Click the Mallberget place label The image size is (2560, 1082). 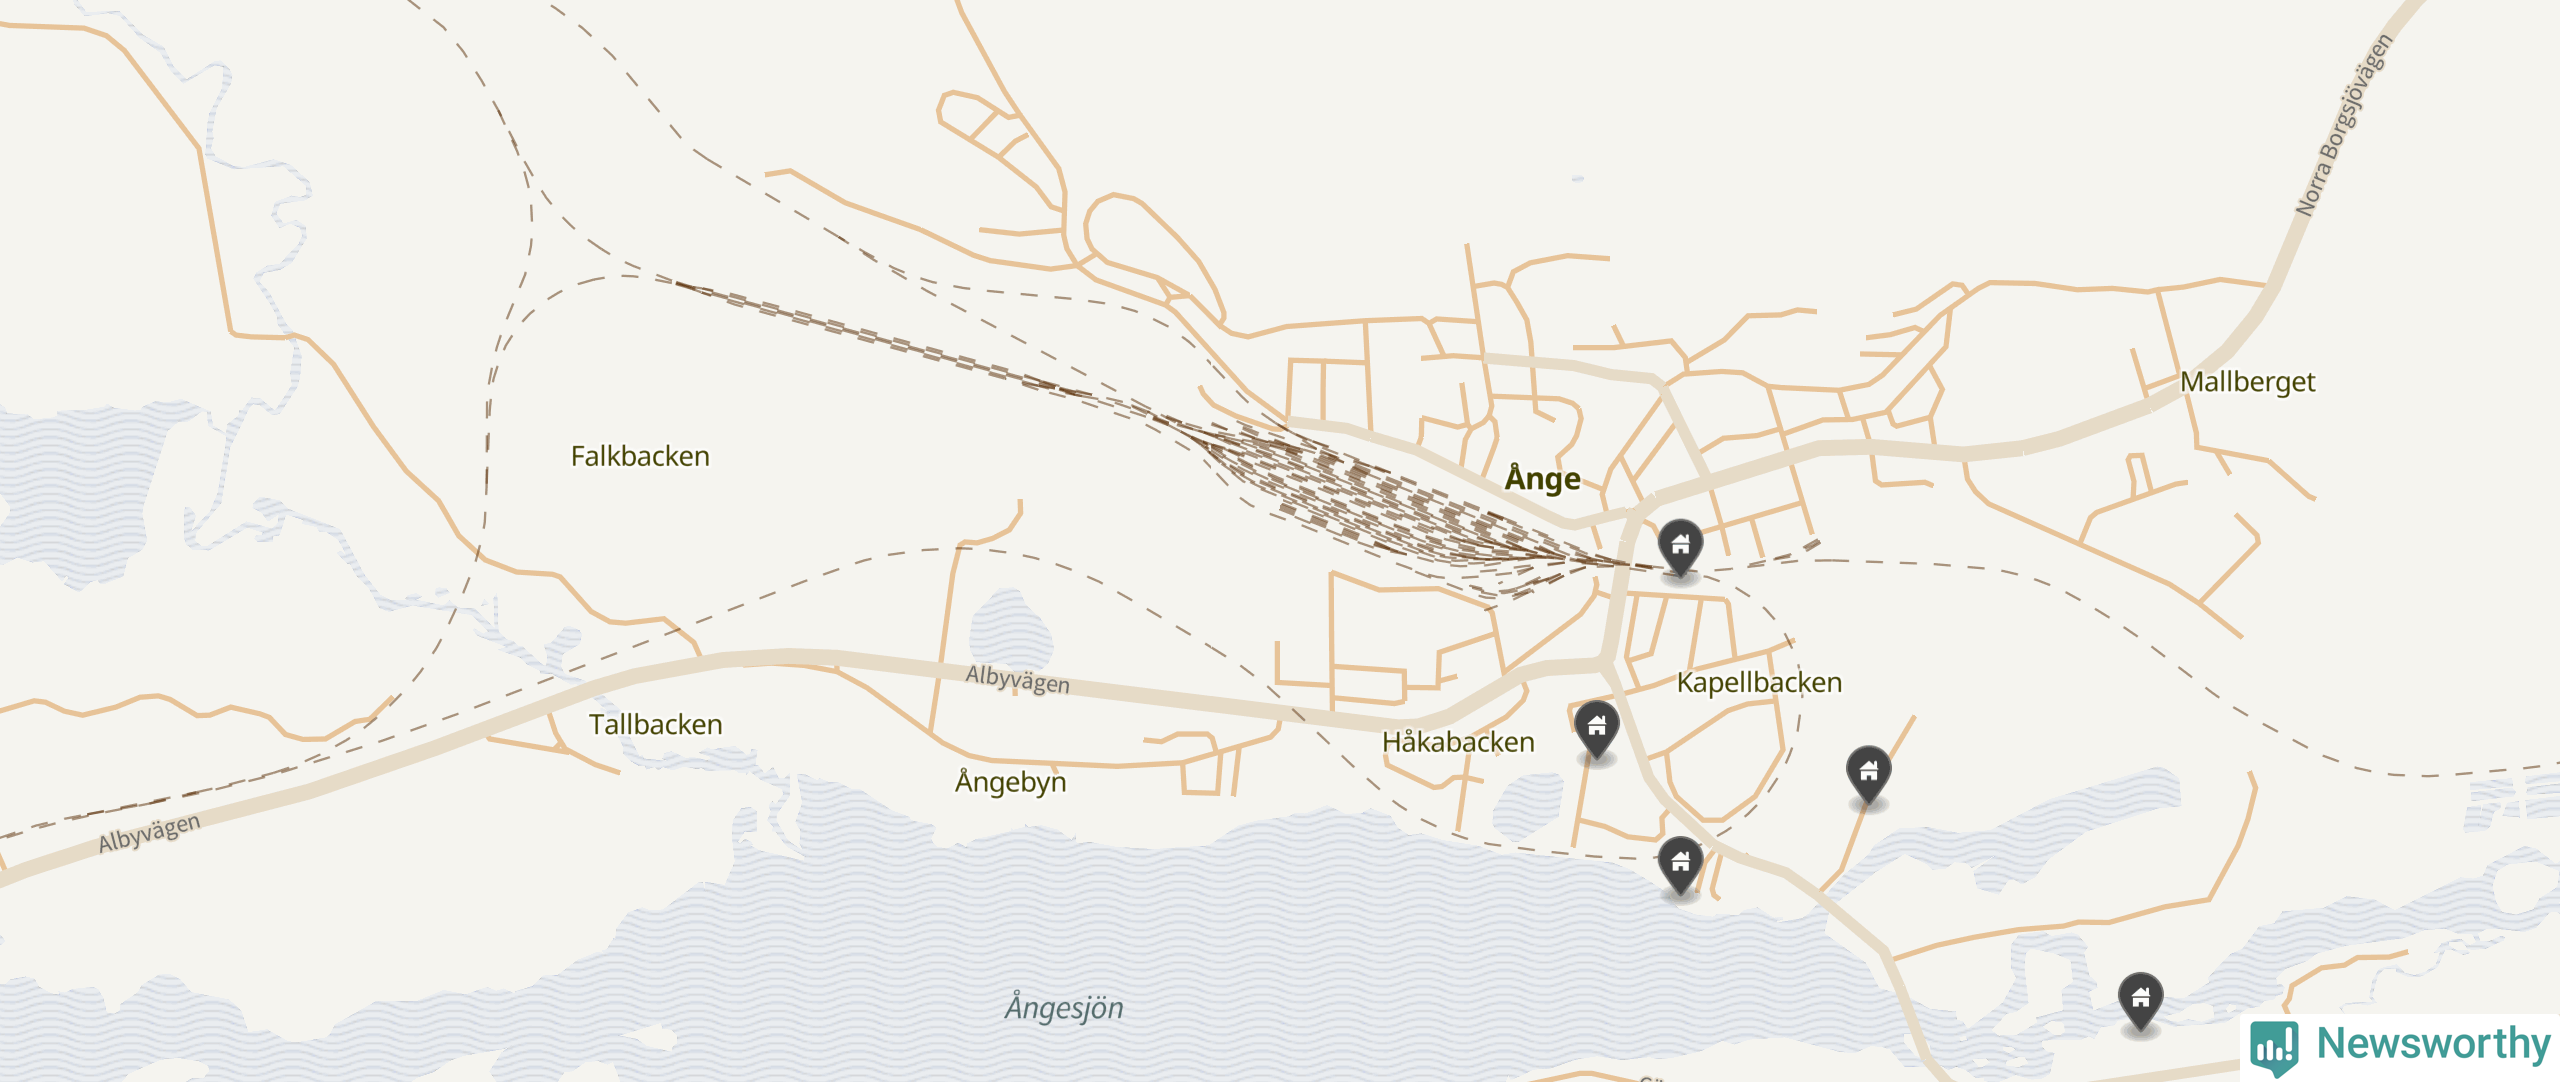coord(2247,382)
